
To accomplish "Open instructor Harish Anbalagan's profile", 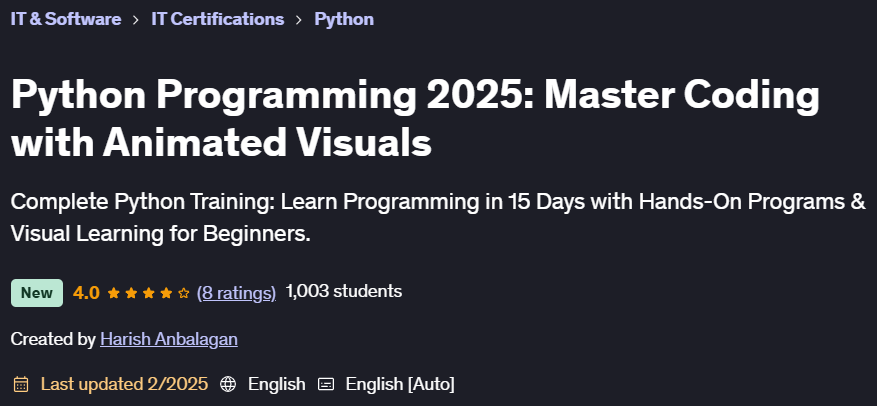I will point(169,339).
